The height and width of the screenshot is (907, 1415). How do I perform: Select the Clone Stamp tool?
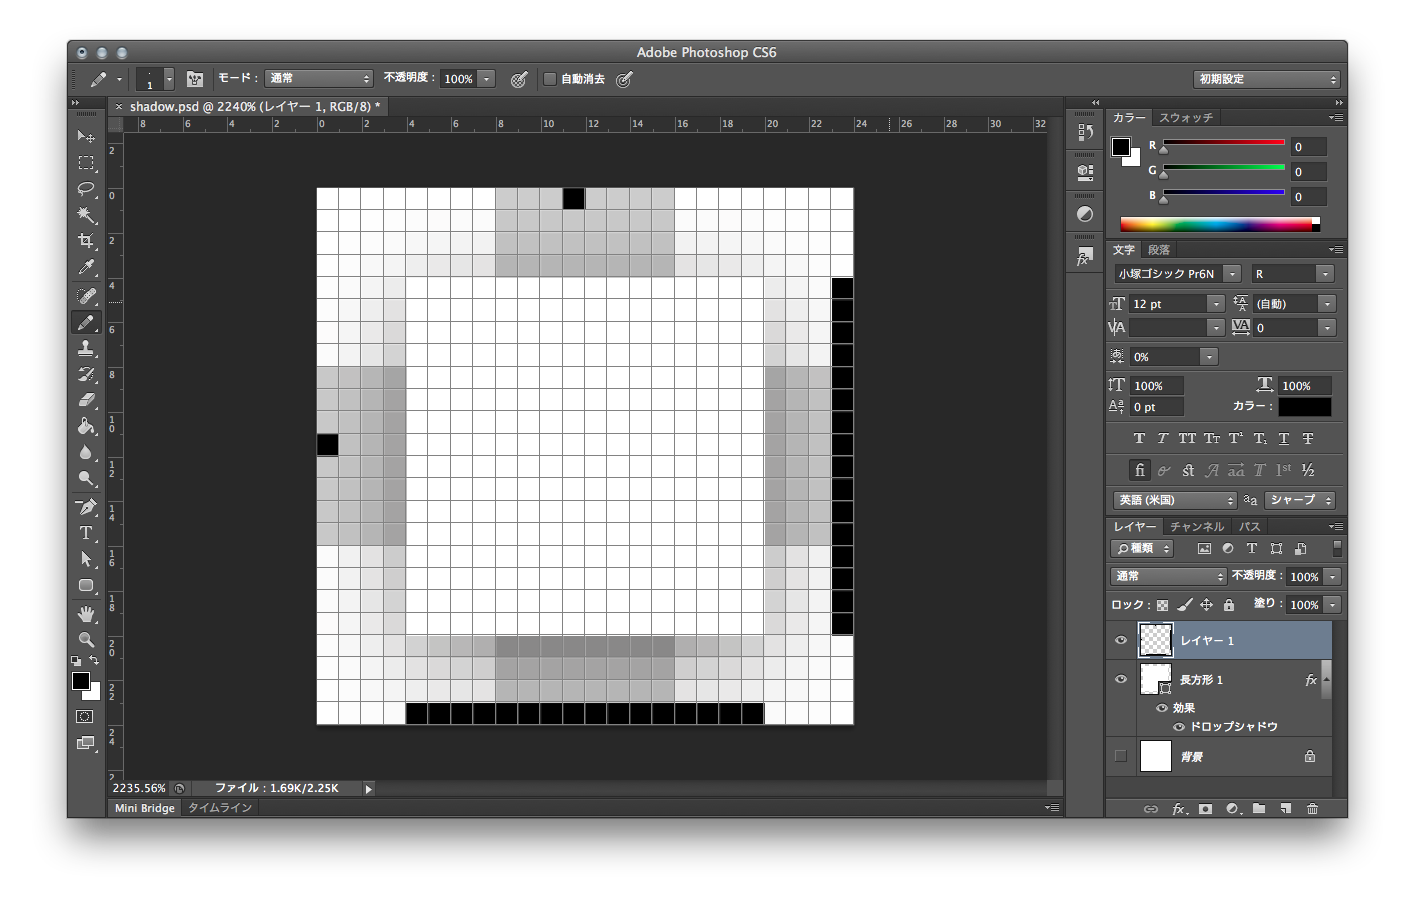pyautogui.click(x=86, y=348)
